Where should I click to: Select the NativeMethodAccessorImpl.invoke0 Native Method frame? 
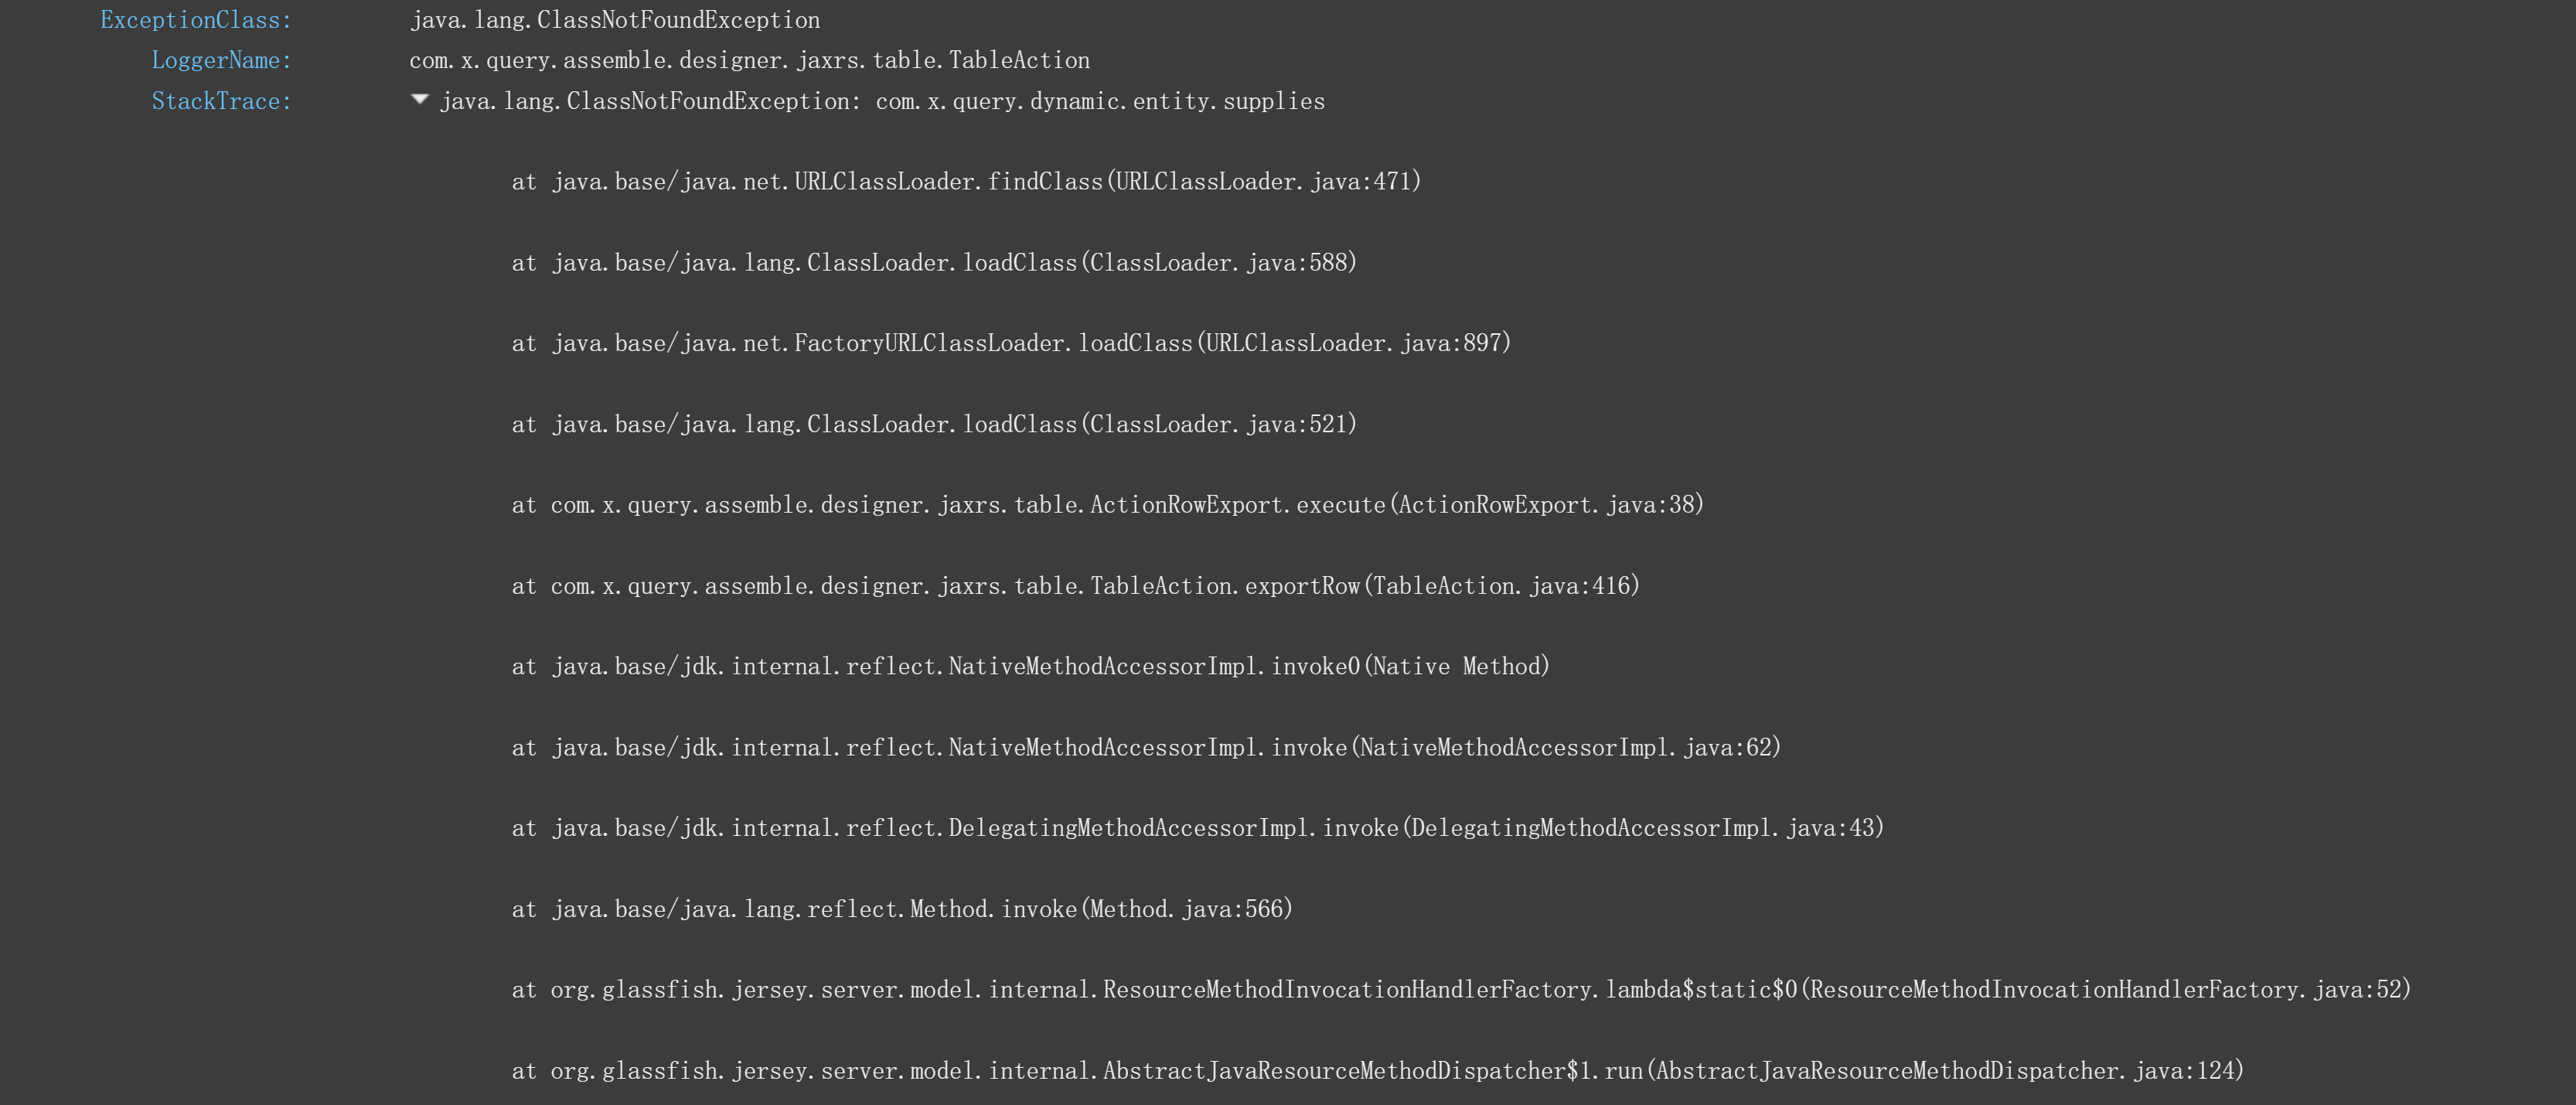click(1030, 667)
